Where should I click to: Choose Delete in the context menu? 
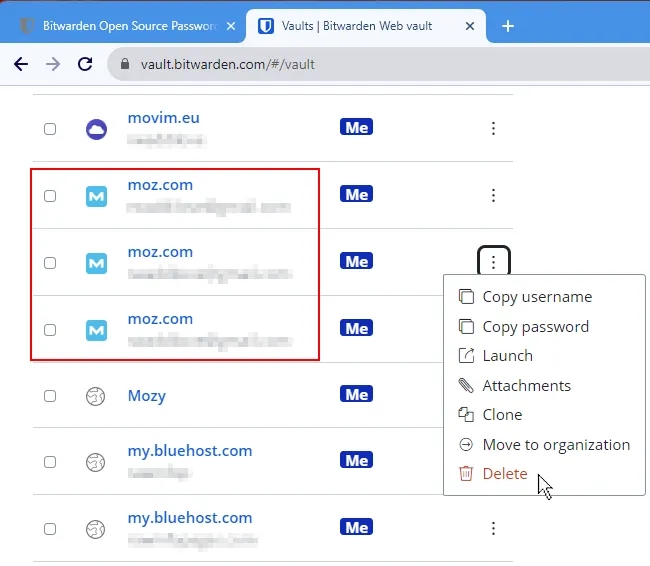coord(544,474)
